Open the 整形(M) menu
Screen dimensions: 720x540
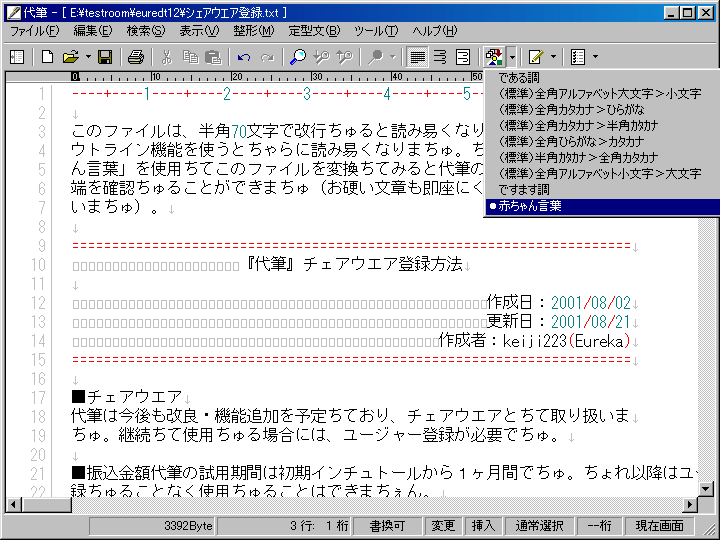pos(253,31)
